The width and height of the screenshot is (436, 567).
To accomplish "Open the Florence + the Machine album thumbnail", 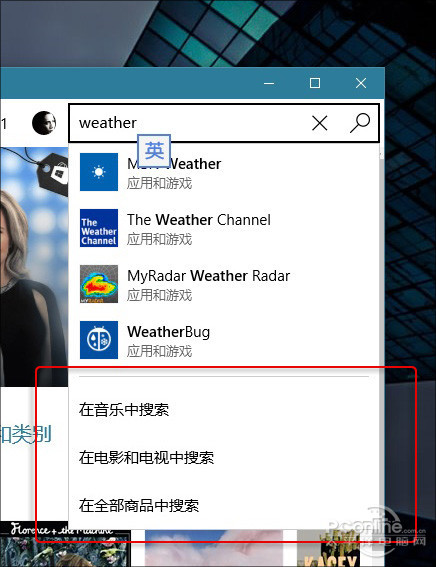I will pos(65,544).
